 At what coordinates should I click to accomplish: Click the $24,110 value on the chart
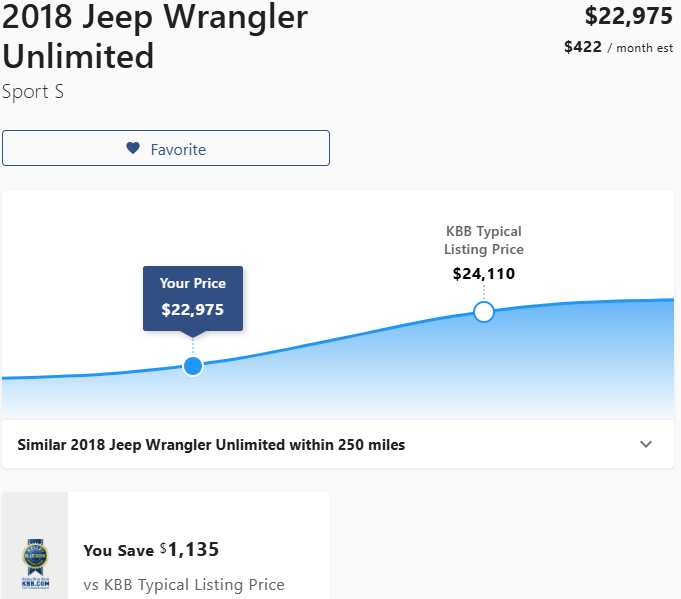coord(484,273)
